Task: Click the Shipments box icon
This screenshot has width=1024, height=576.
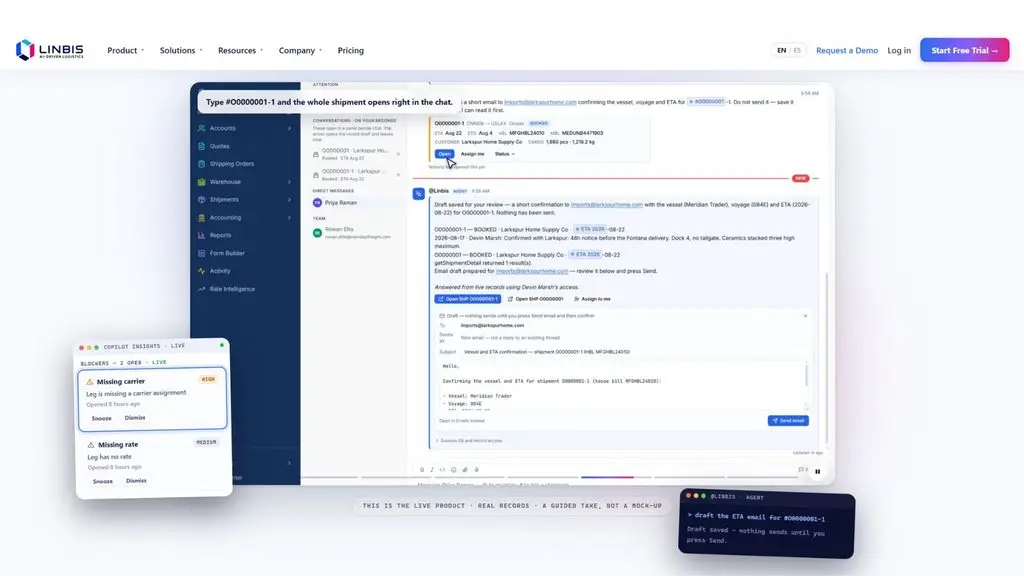Action: coord(201,200)
